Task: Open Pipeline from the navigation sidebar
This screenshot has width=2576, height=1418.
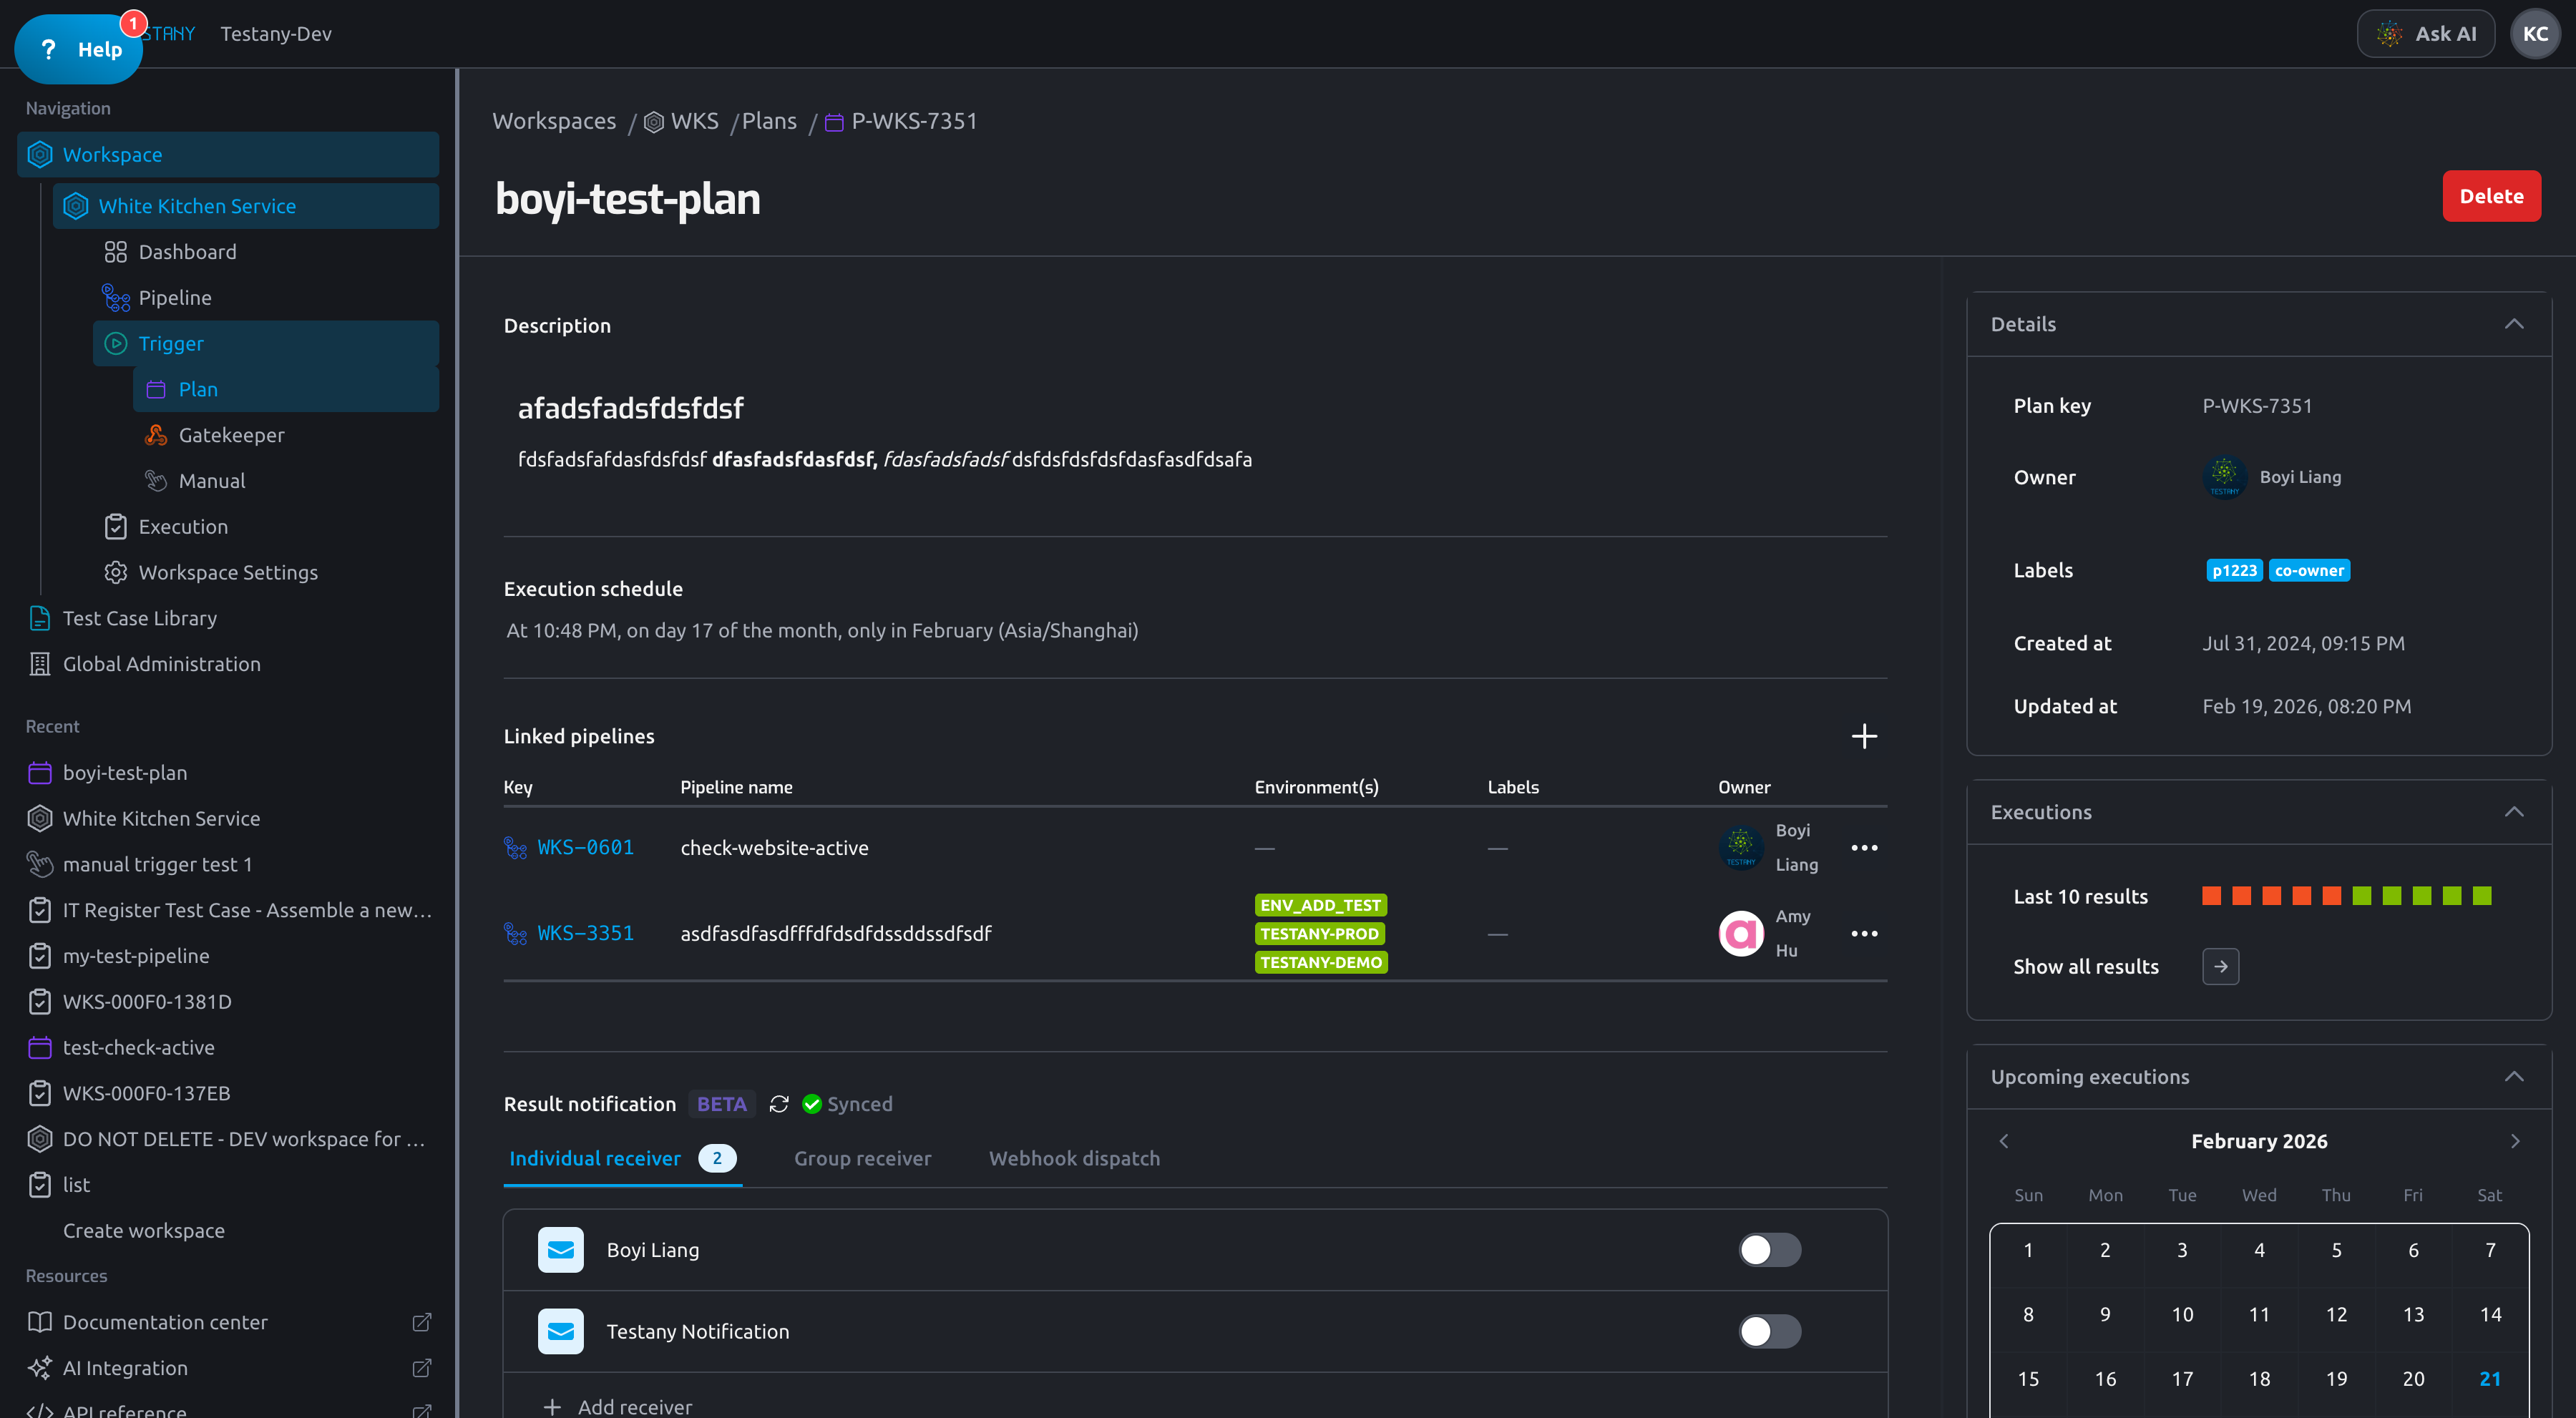Action: 175,298
